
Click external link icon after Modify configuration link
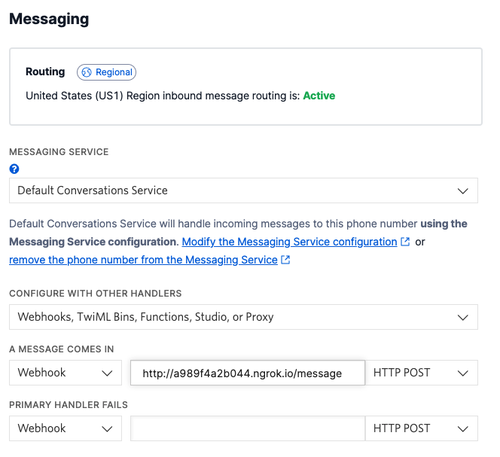point(405,242)
